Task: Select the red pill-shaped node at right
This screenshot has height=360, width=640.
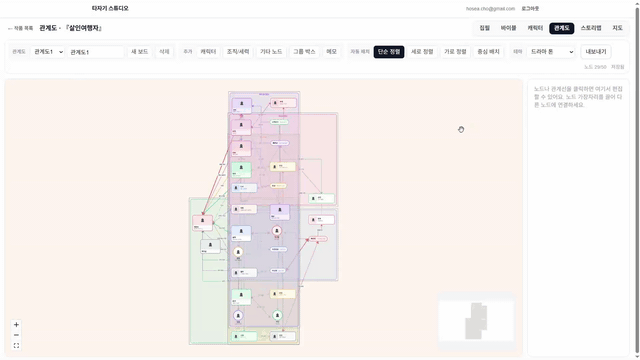Action: [x=318, y=239]
